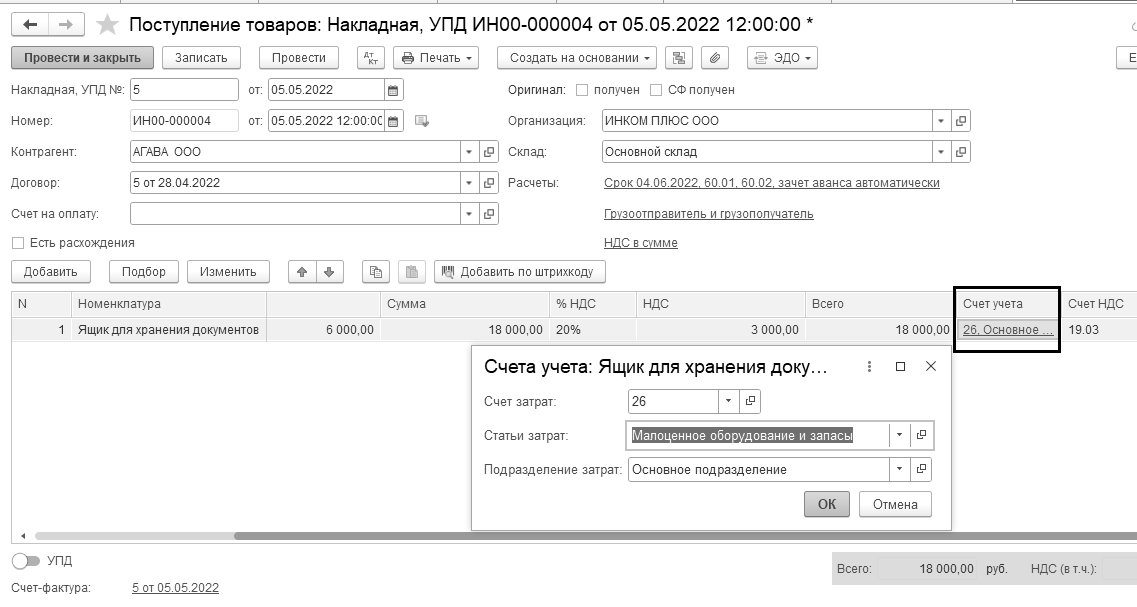Open Грузоотправитель и грузополучатель link
The width and height of the screenshot is (1137, 607).
point(708,214)
